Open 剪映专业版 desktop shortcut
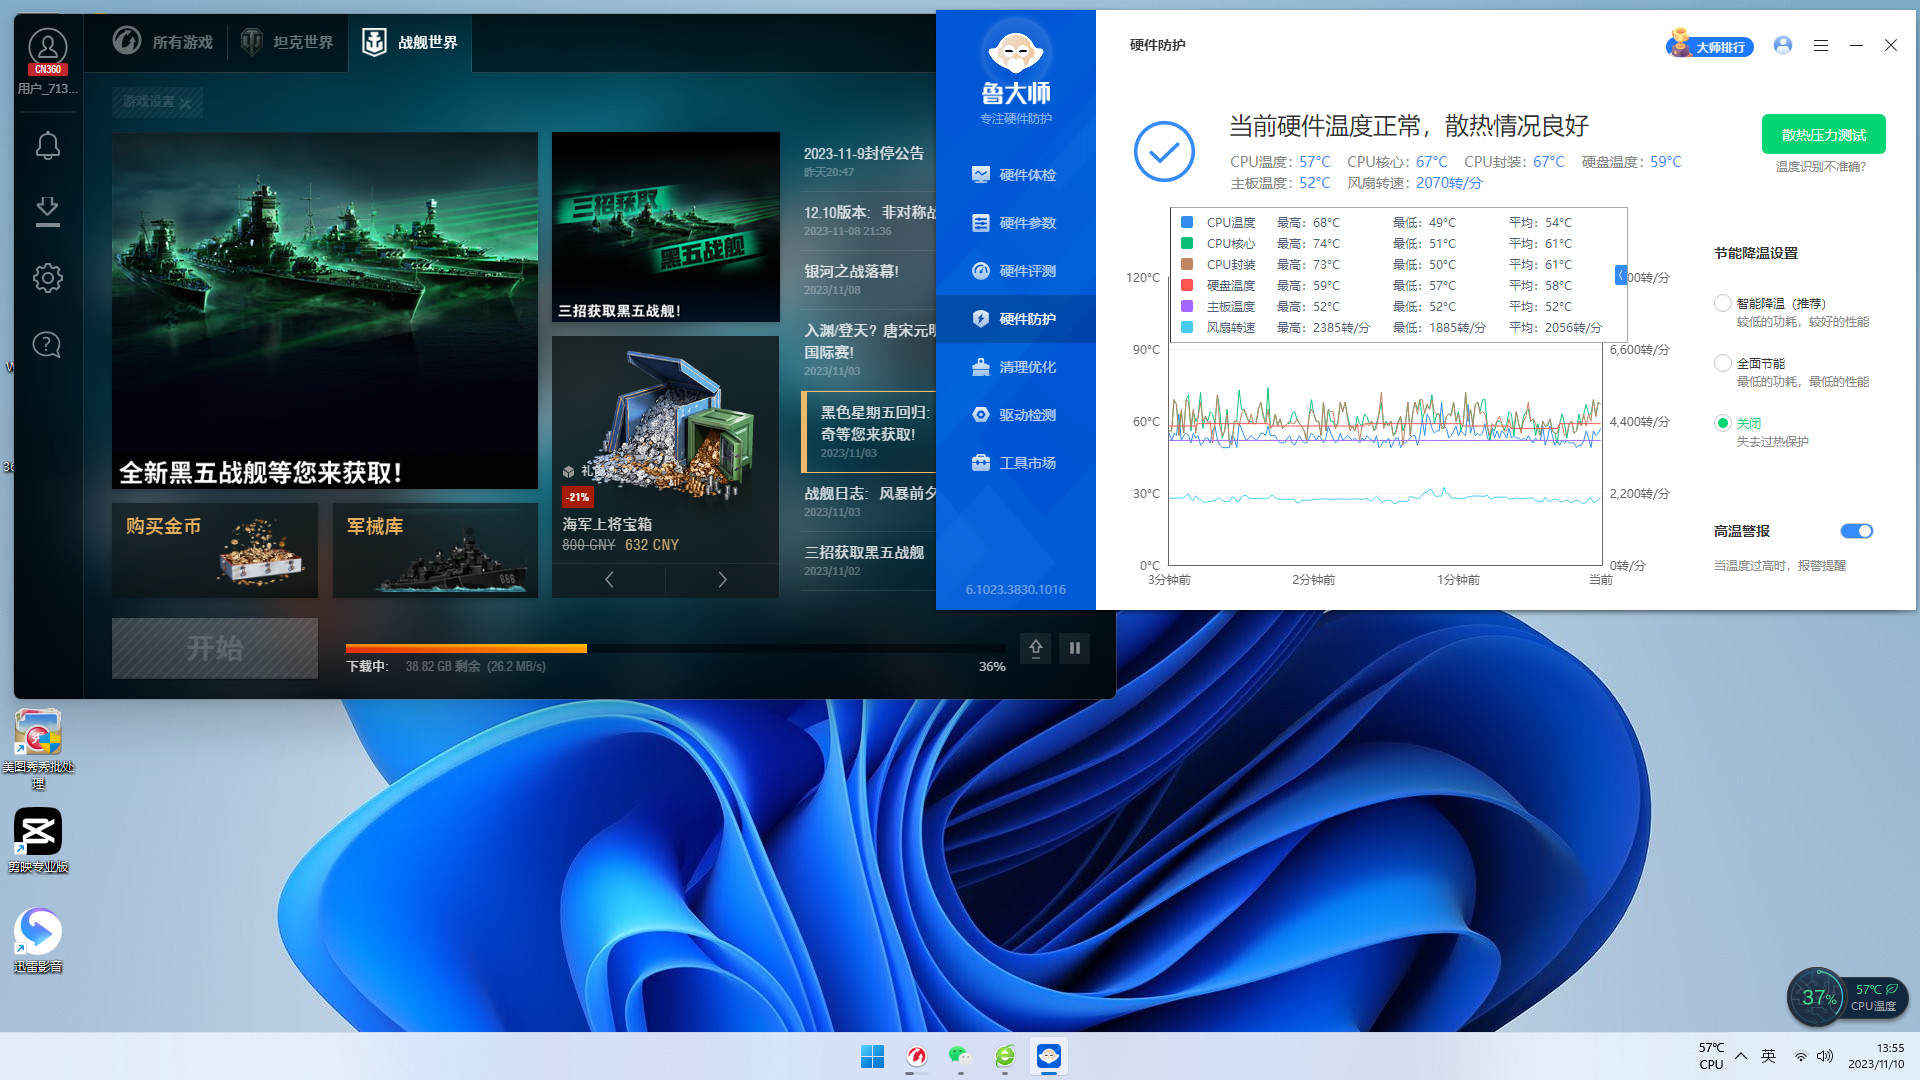1920x1080 pixels. pos(38,841)
